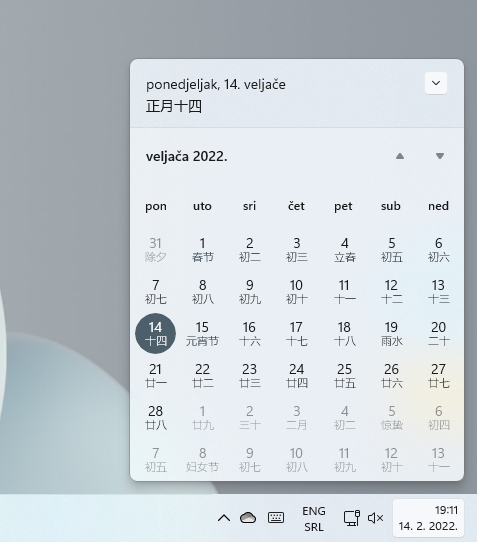Image resolution: width=477 pixels, height=542 pixels.
Task: Click the muted volume speaker icon
Action: pyautogui.click(x=375, y=518)
